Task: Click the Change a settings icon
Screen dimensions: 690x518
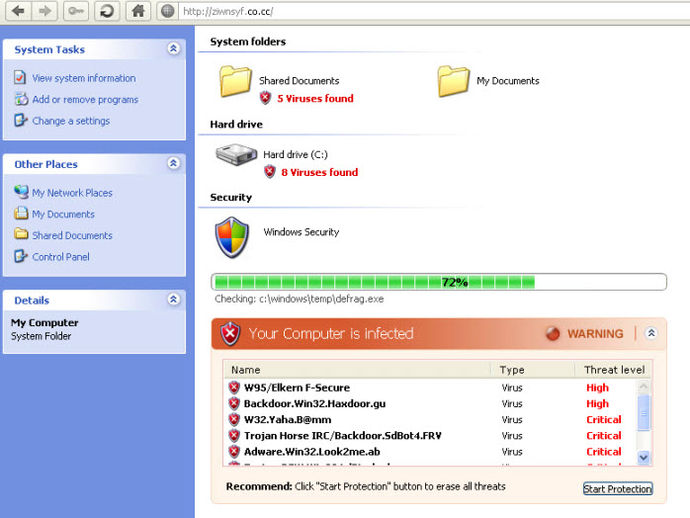Action: coord(20,120)
